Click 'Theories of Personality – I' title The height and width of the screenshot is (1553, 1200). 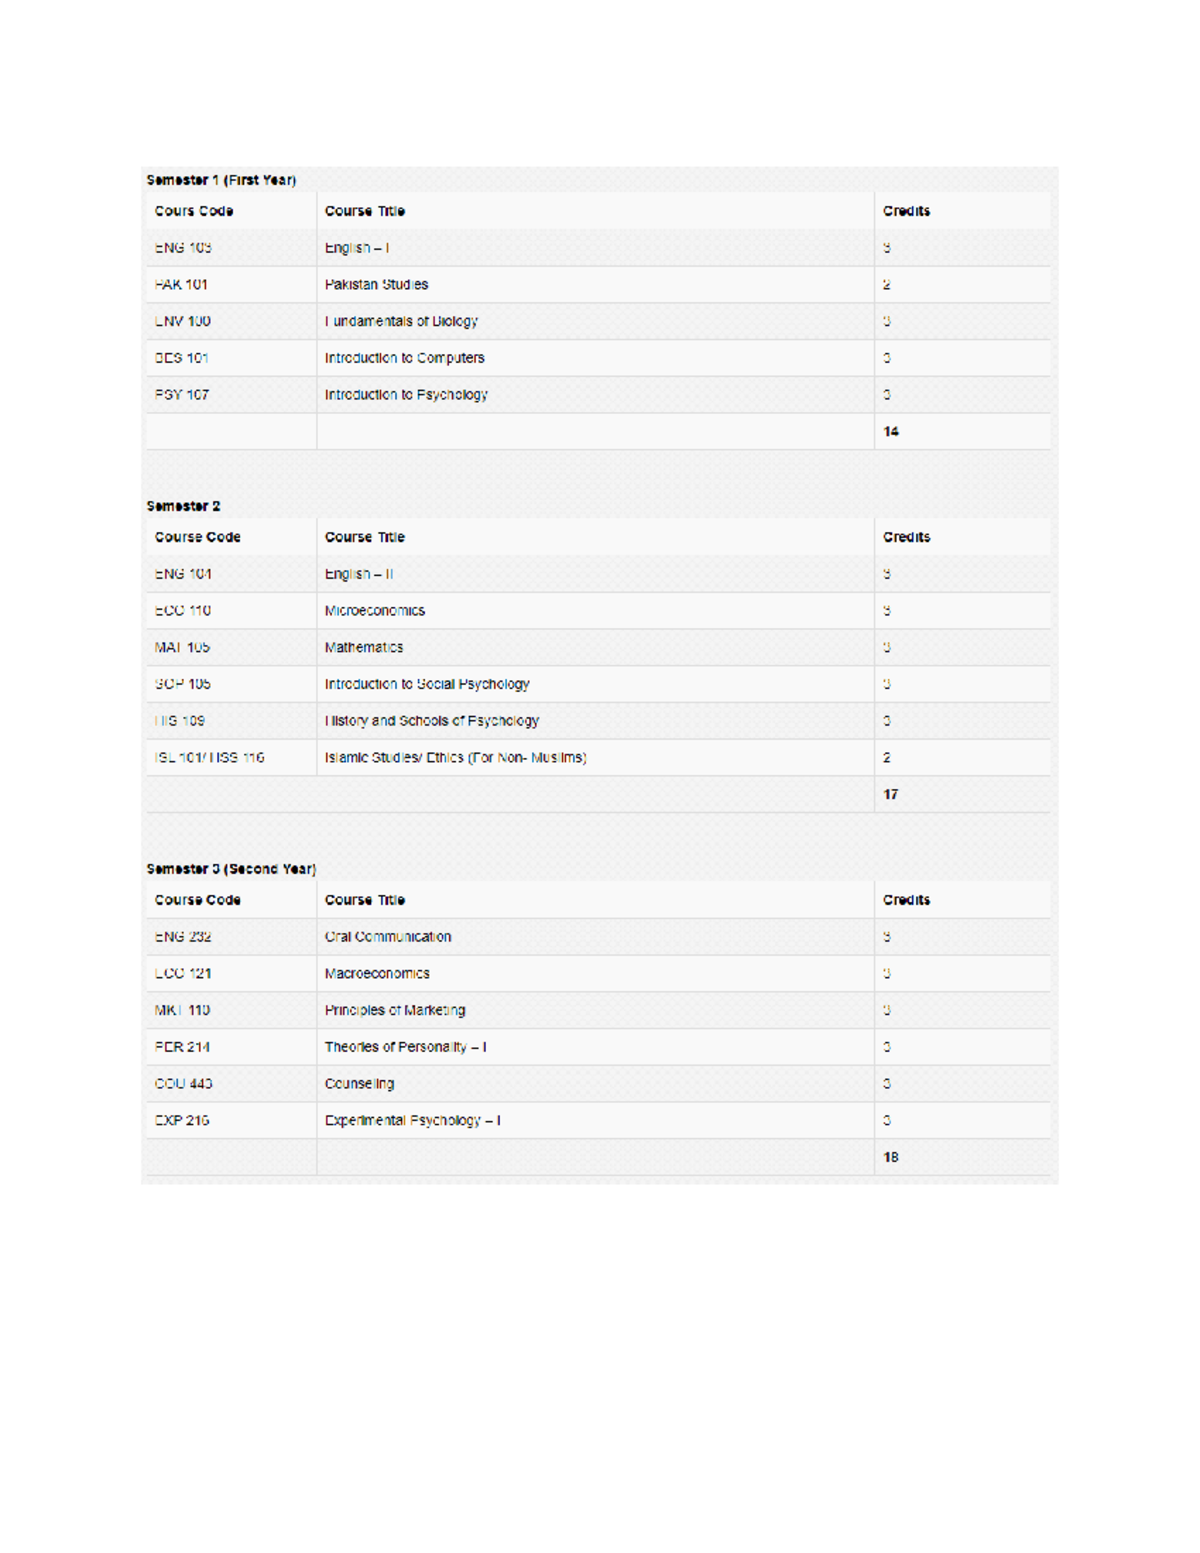(405, 1047)
